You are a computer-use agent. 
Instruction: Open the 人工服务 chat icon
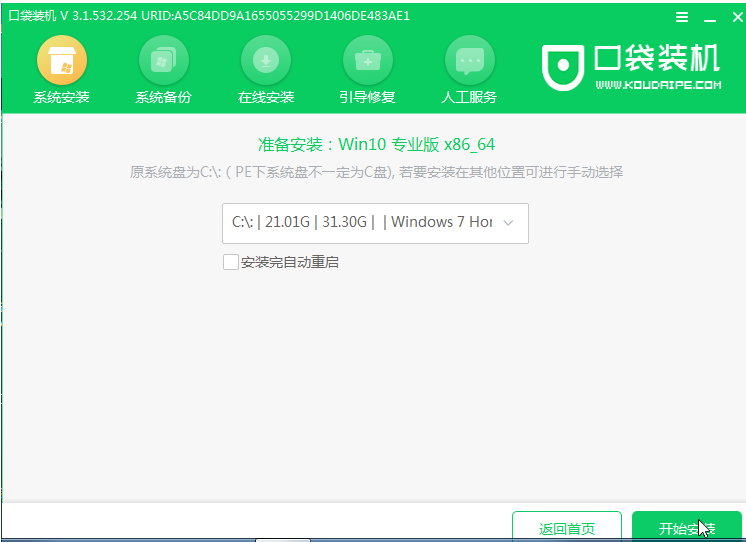(x=470, y=60)
